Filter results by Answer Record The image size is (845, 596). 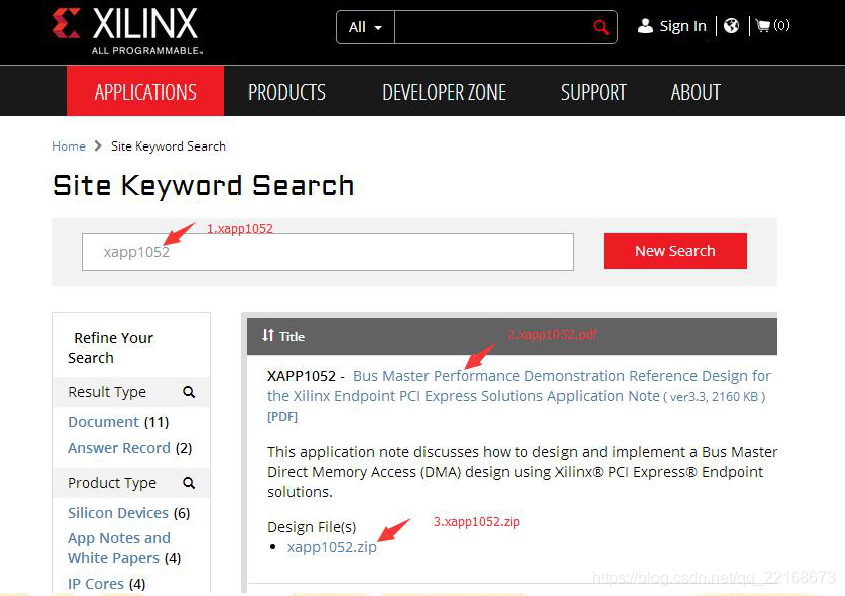119,448
